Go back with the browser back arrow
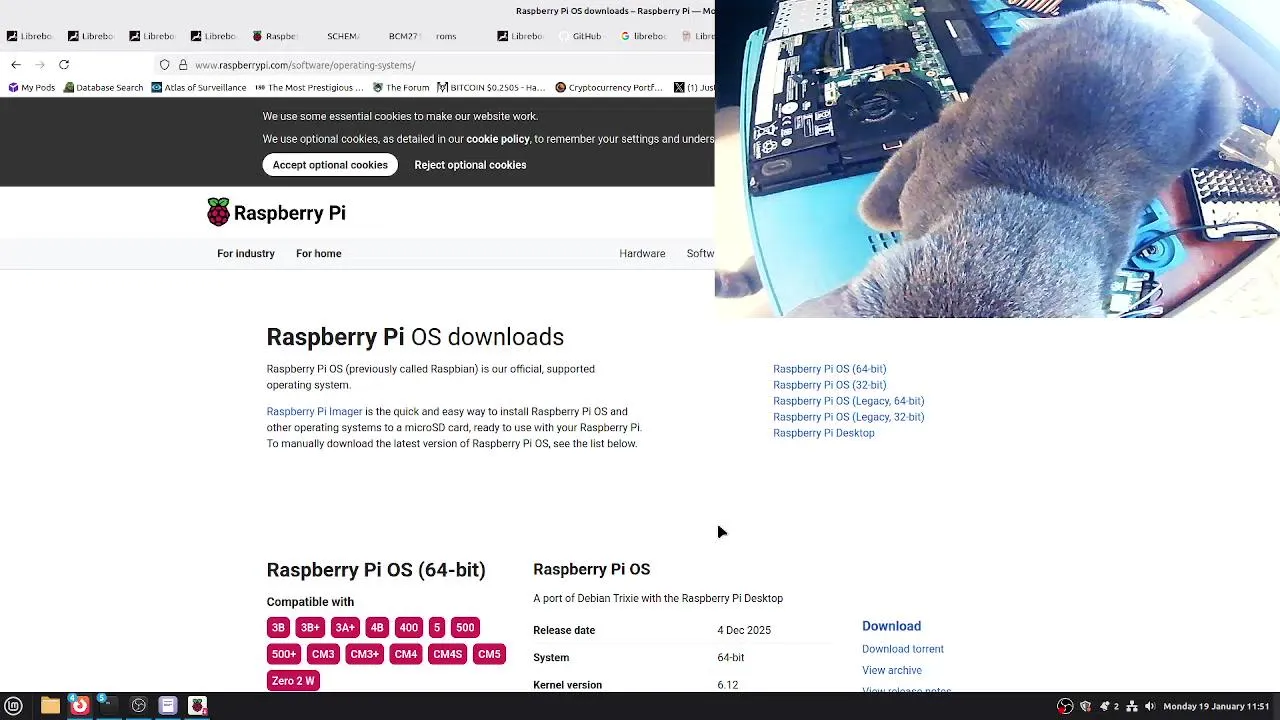 coord(16,65)
